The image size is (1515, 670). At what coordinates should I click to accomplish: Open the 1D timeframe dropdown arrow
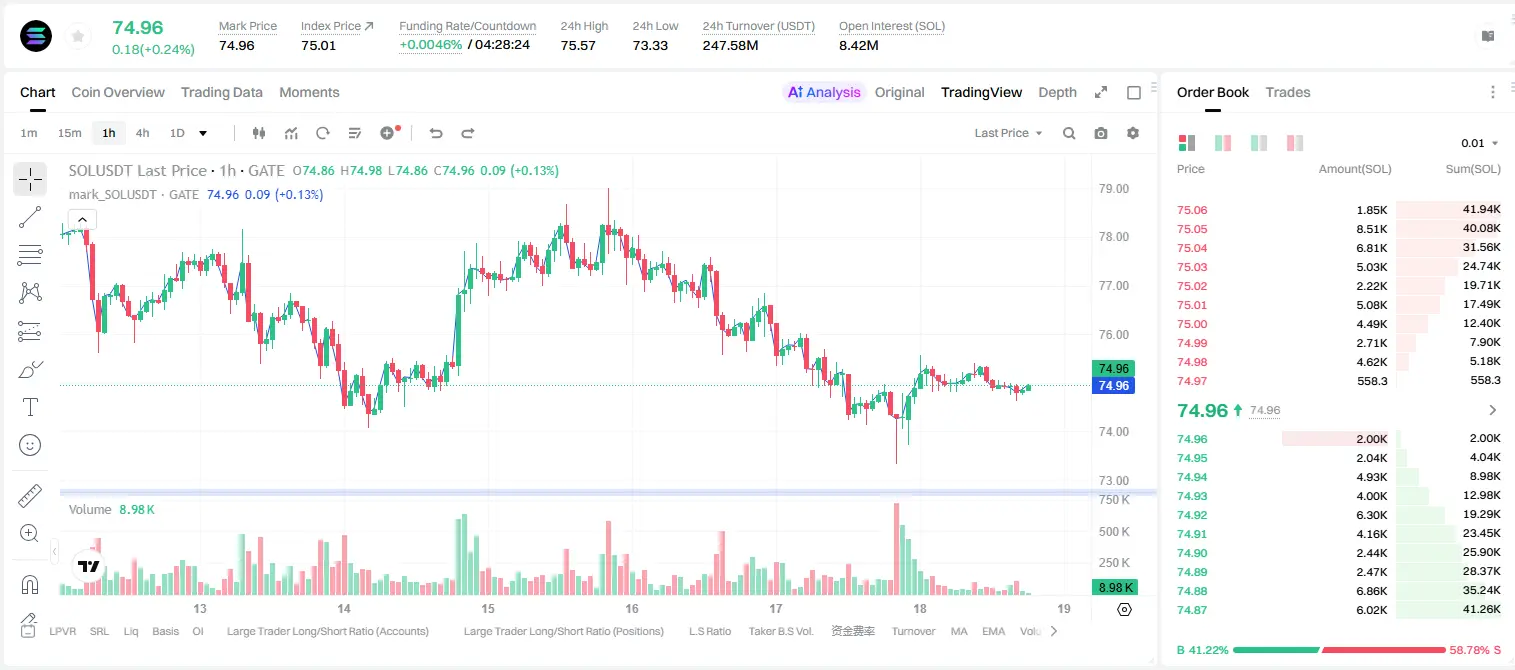203,133
